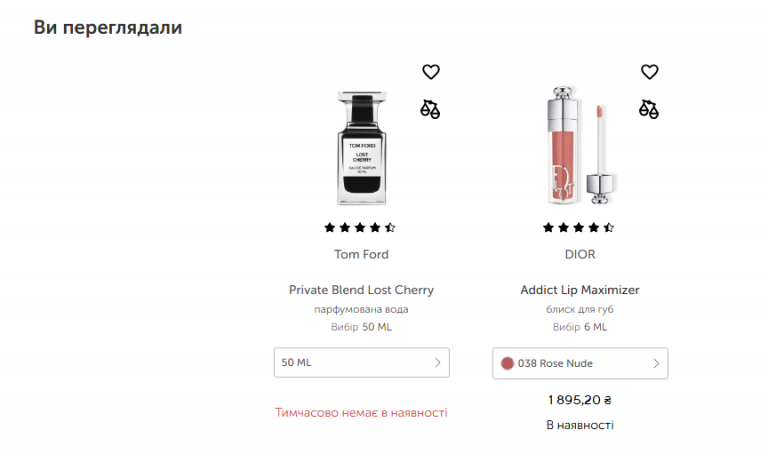Open the 50 ML size dropdown
Screen dimensions: 768x454
[361, 363]
